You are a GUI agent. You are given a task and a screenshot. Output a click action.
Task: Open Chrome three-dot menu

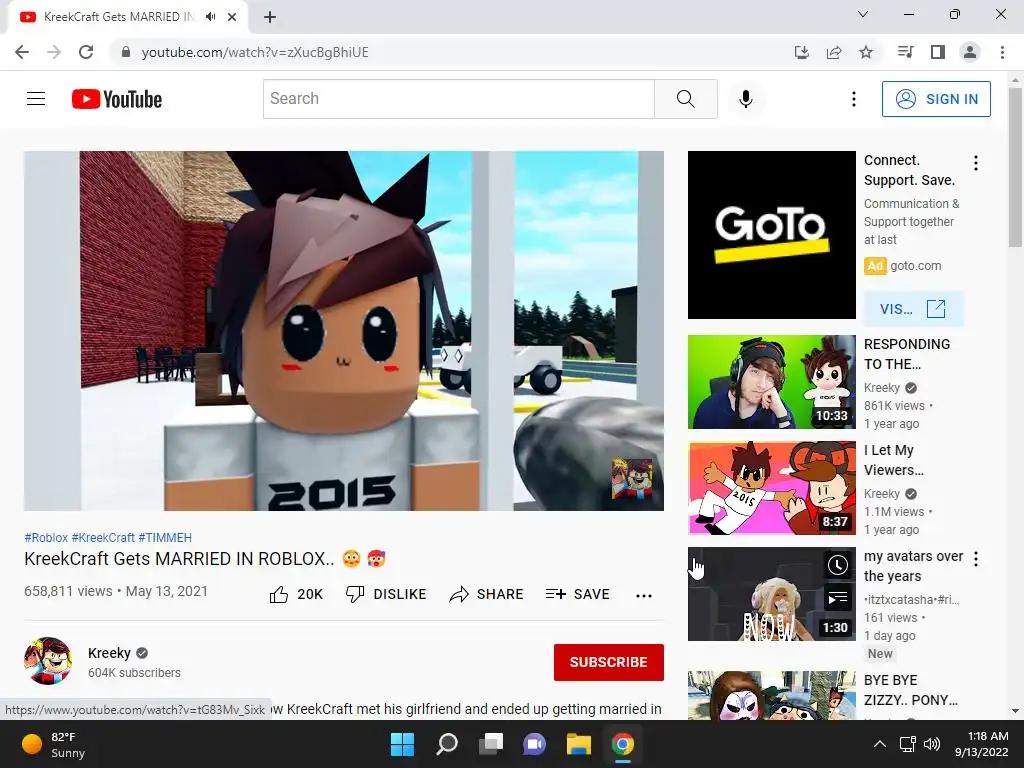(x=1002, y=52)
